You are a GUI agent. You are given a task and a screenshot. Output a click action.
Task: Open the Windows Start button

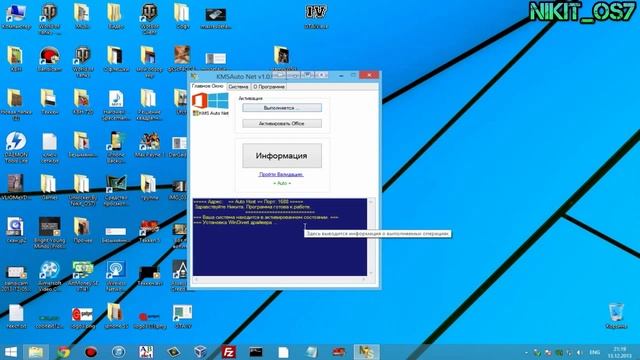[11, 352]
